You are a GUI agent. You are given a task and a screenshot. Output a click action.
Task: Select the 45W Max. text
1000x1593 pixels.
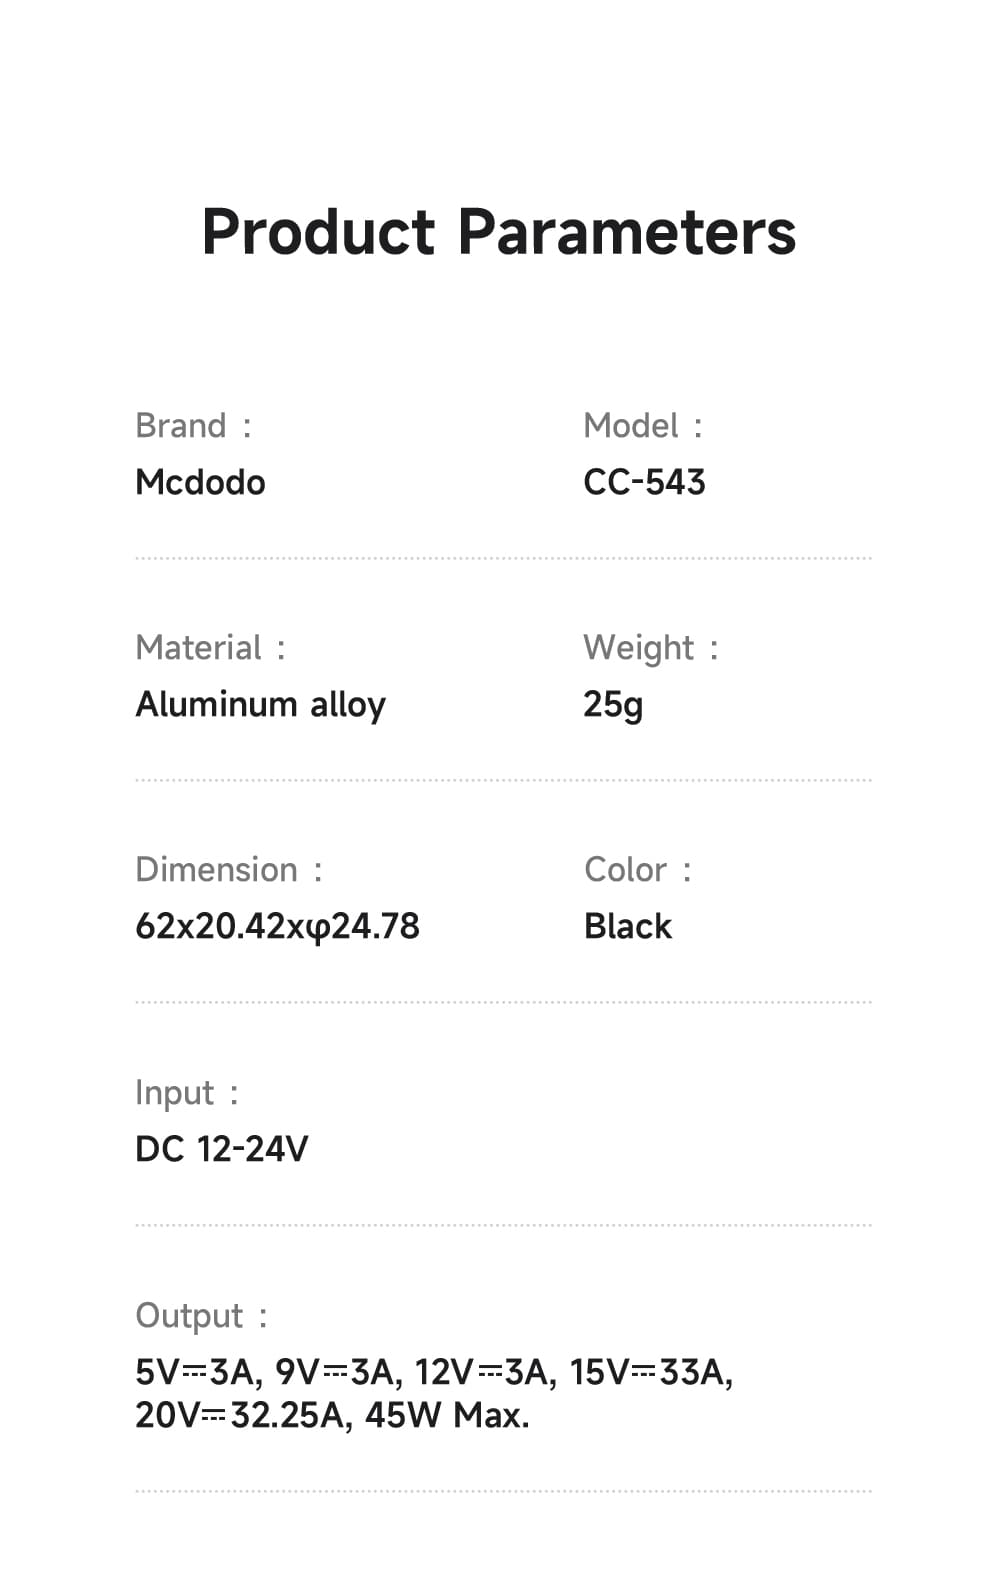point(447,1416)
